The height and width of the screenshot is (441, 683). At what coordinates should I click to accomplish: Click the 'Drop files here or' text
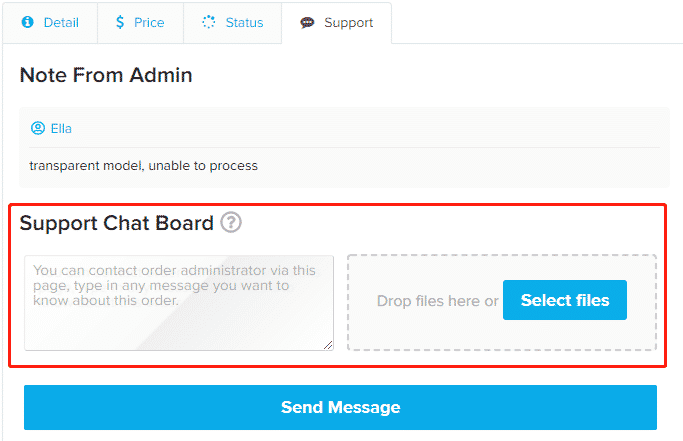[437, 301]
